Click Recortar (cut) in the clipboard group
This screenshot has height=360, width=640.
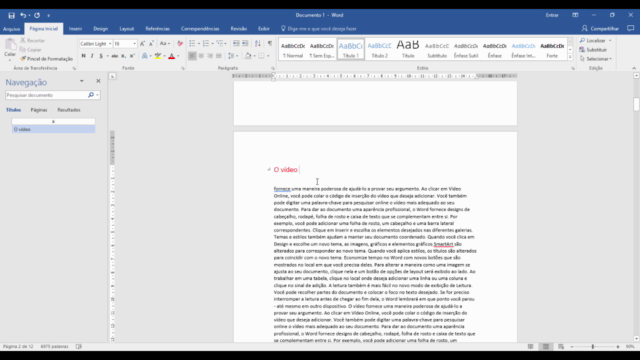pyautogui.click(x=33, y=40)
